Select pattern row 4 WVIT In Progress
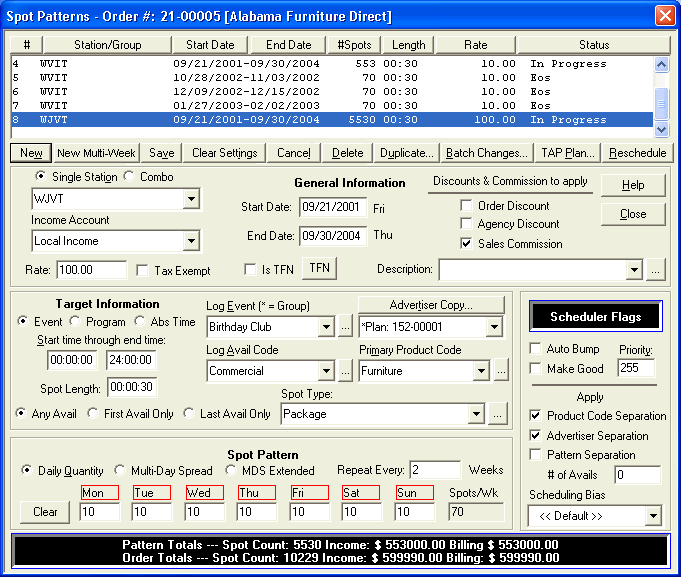Viewport: 681px width, 577px height. [332, 64]
